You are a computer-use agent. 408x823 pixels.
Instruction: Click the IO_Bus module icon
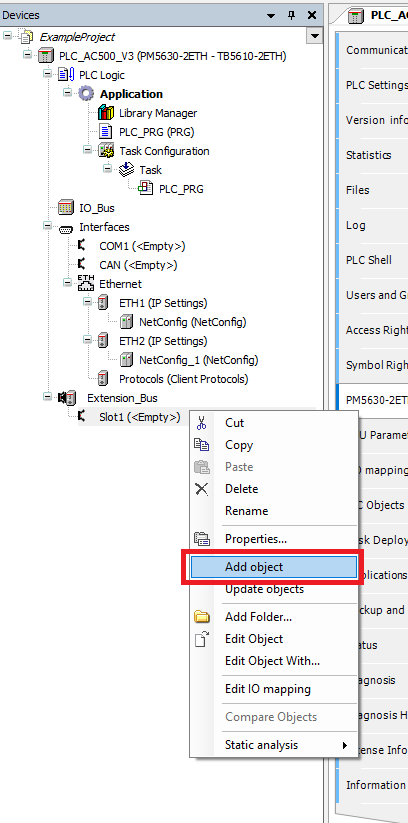tap(66, 208)
